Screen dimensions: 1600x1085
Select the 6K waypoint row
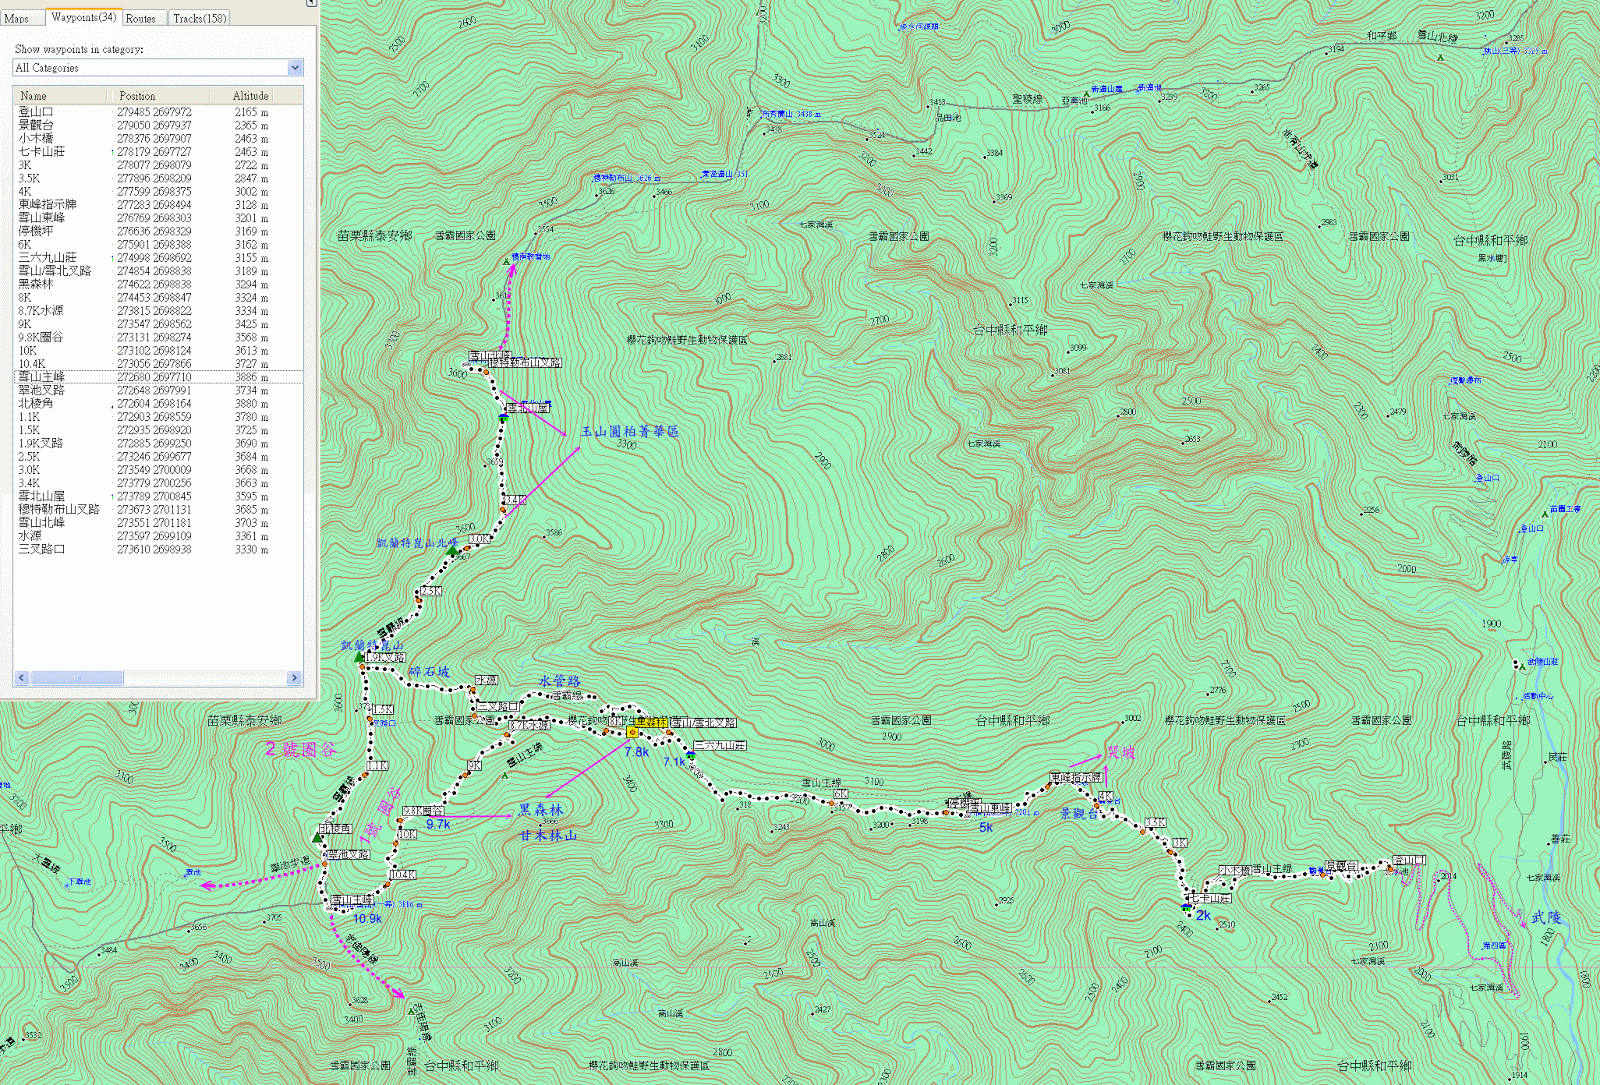coord(158,244)
